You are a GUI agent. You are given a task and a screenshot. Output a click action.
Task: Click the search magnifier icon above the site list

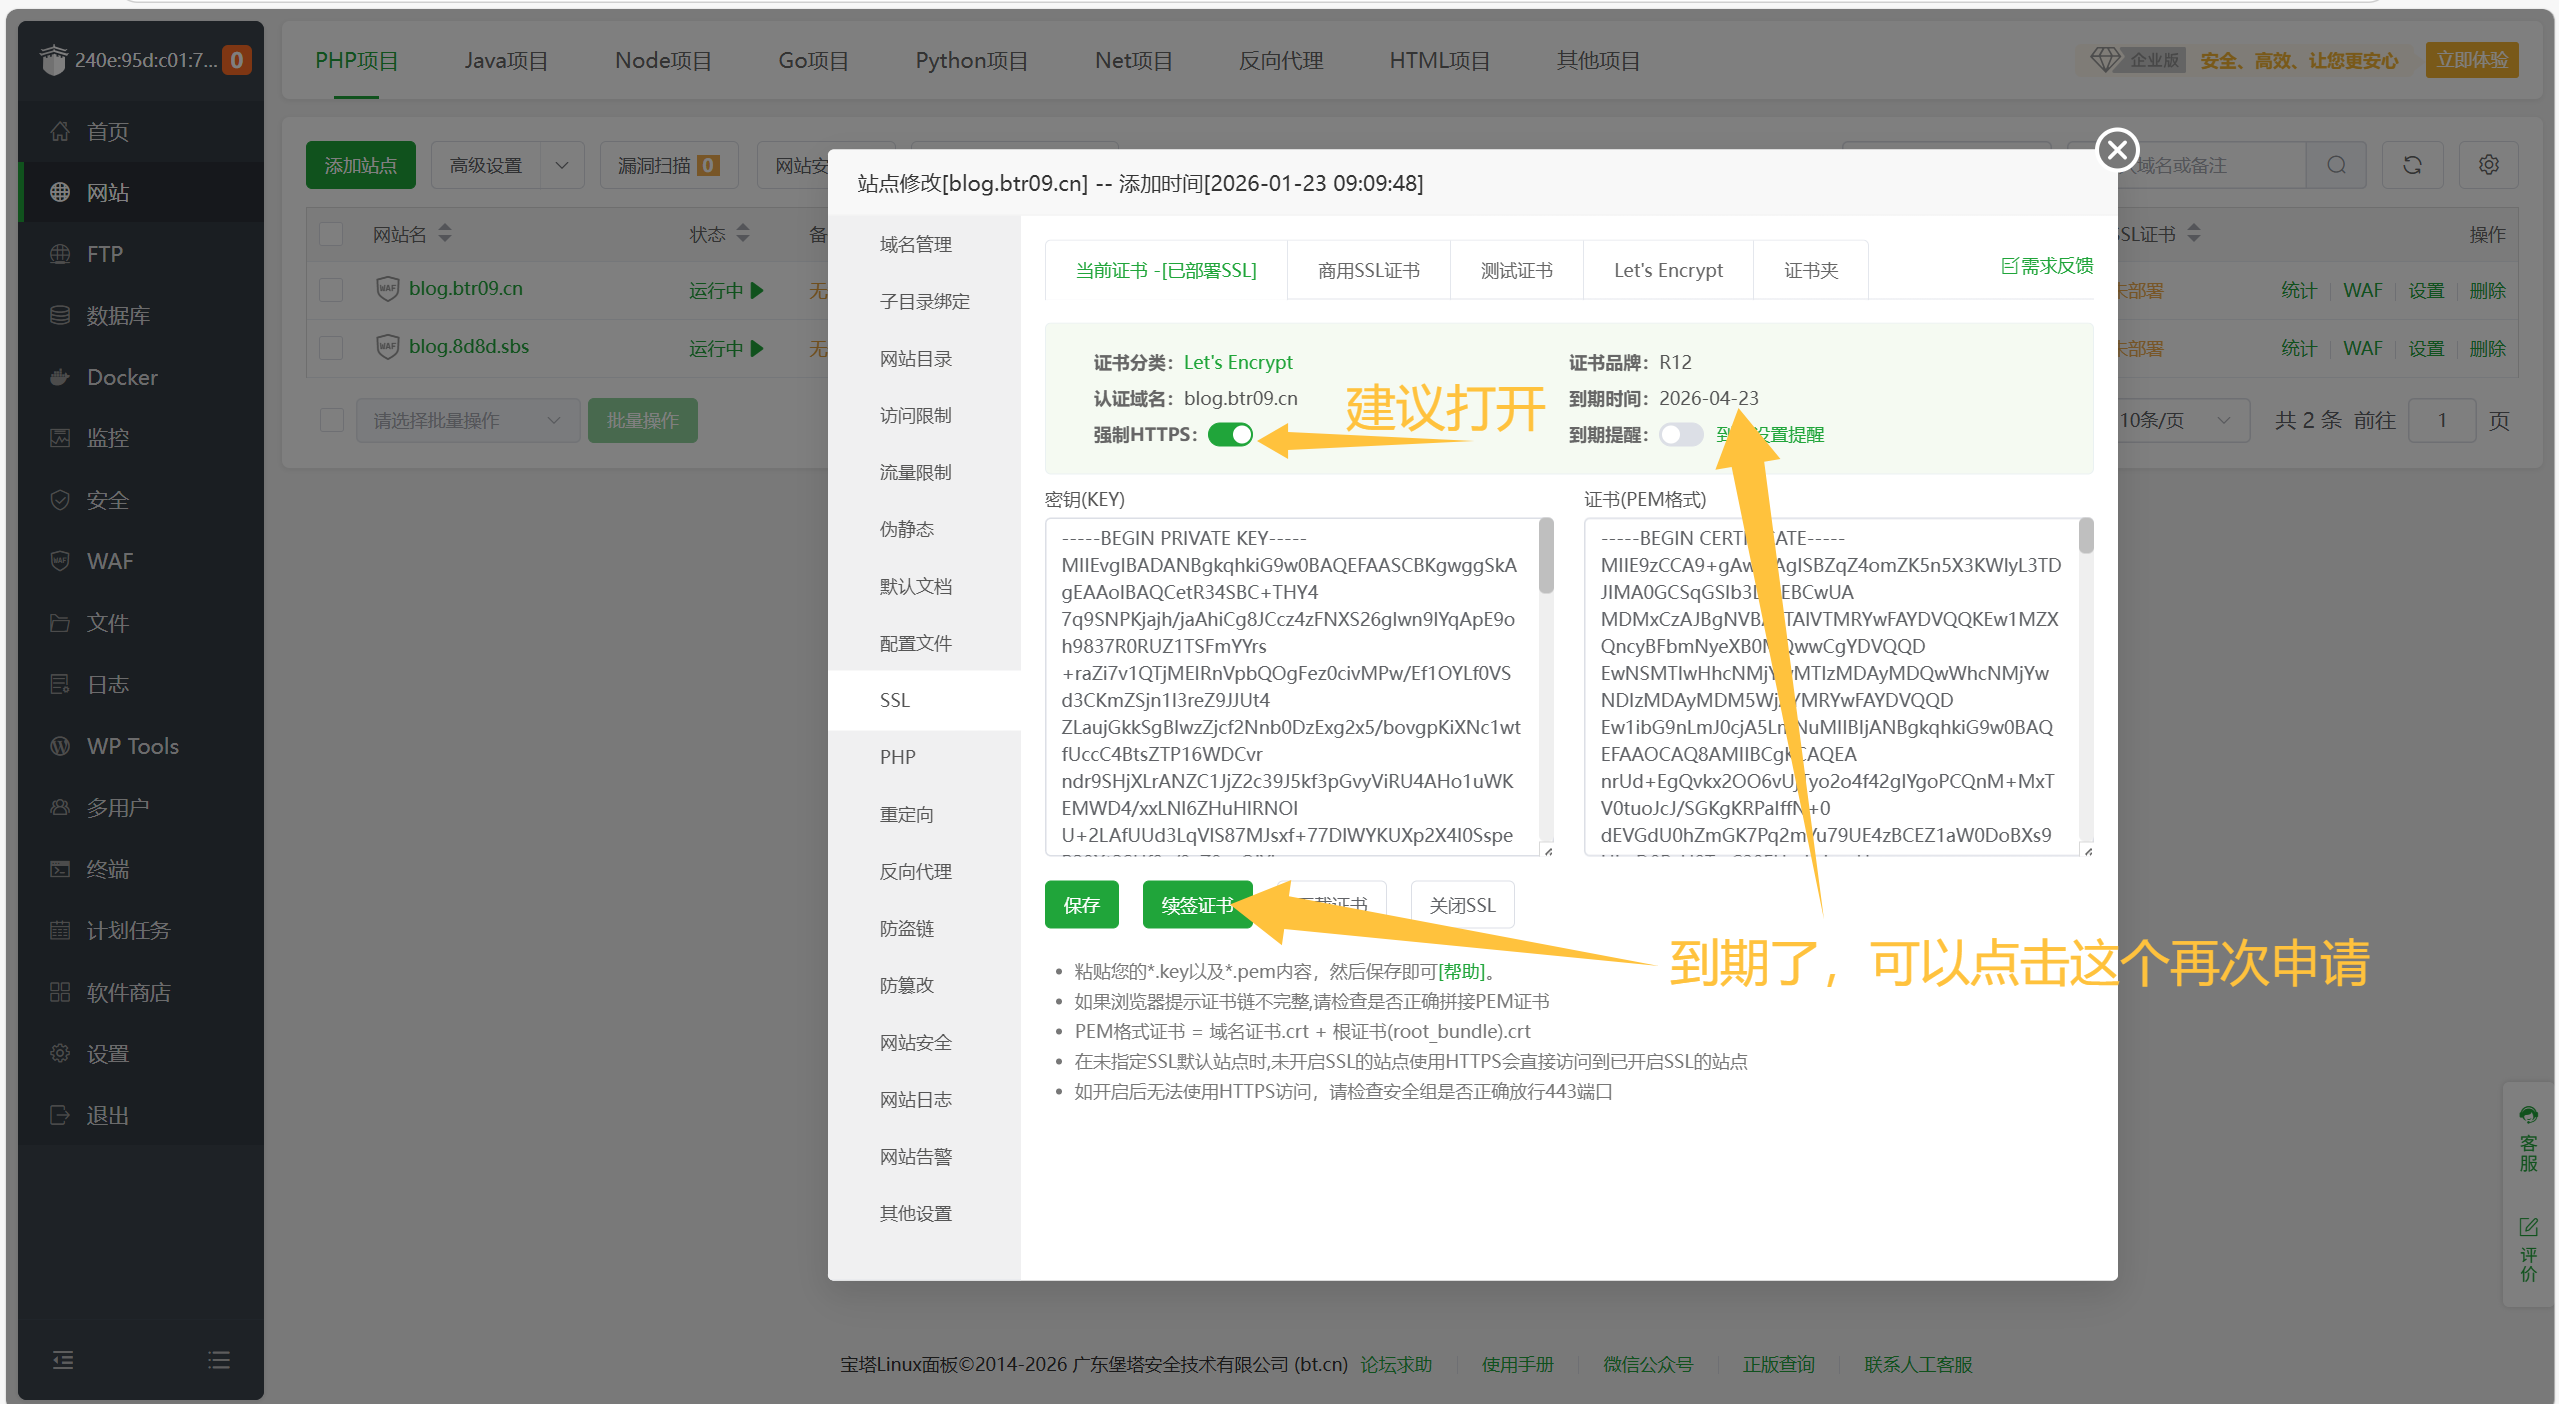coord(2336,164)
